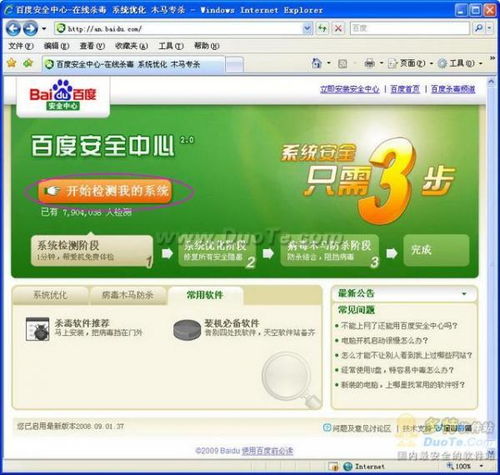Click the IE Back navigation arrow
This screenshot has width=500, height=475.
tap(13, 29)
